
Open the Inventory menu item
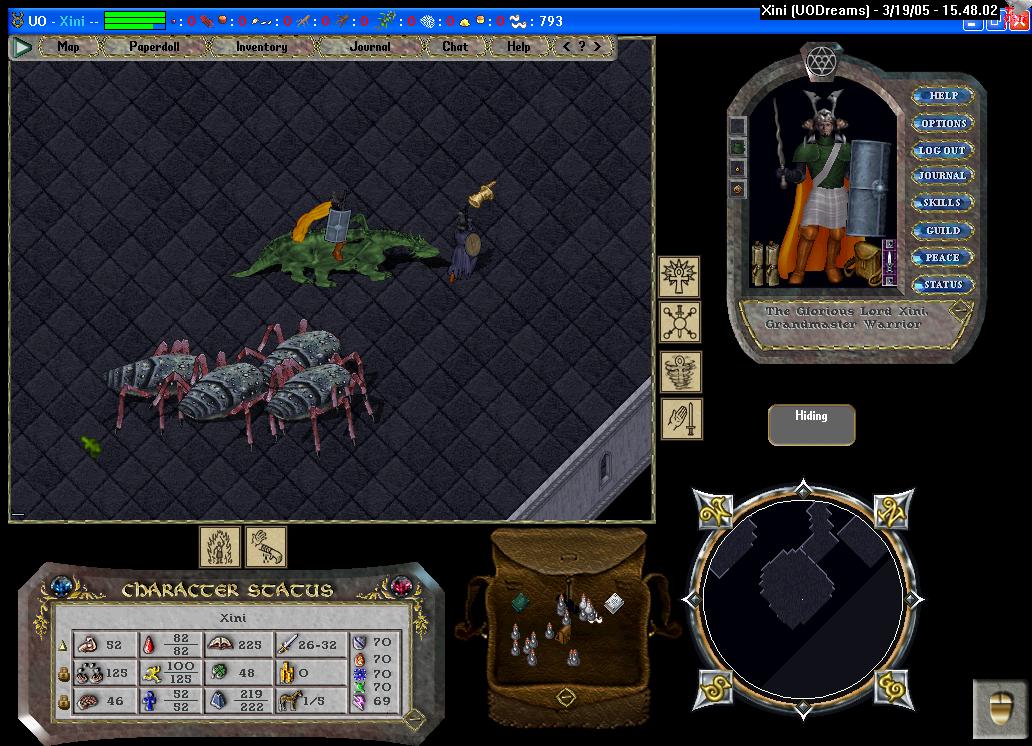(x=261, y=47)
